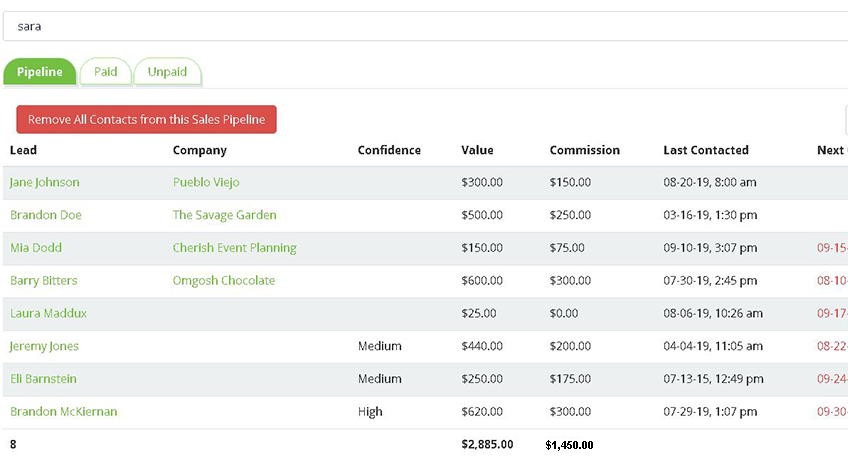848x465 pixels.
Task: Select lead Mia Dodd
Action: tap(36, 248)
